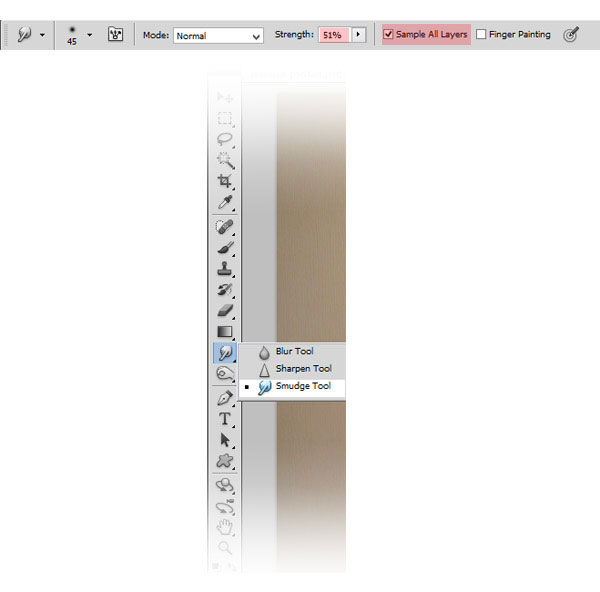Screen dimensions: 600x592
Task: Enable Finger Painting checkbox
Action: coord(481,34)
